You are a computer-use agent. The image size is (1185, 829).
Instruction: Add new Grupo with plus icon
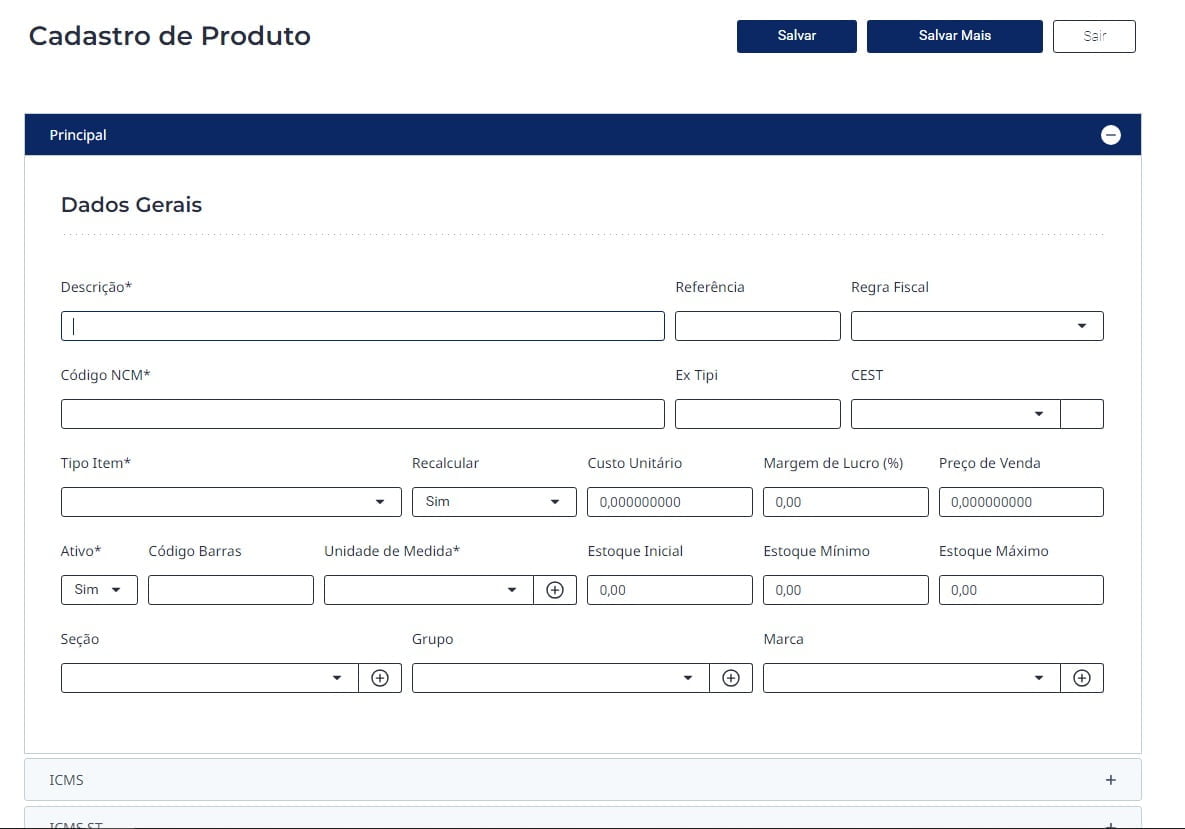[731, 678]
